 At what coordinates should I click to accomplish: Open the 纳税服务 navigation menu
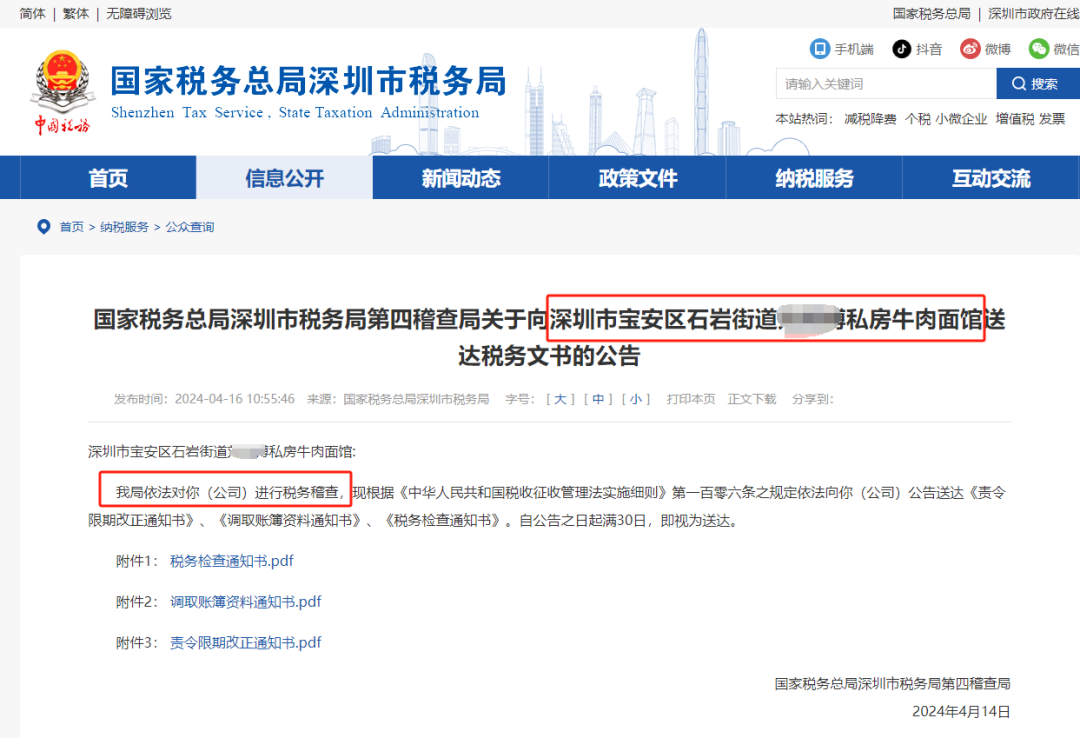tap(814, 179)
